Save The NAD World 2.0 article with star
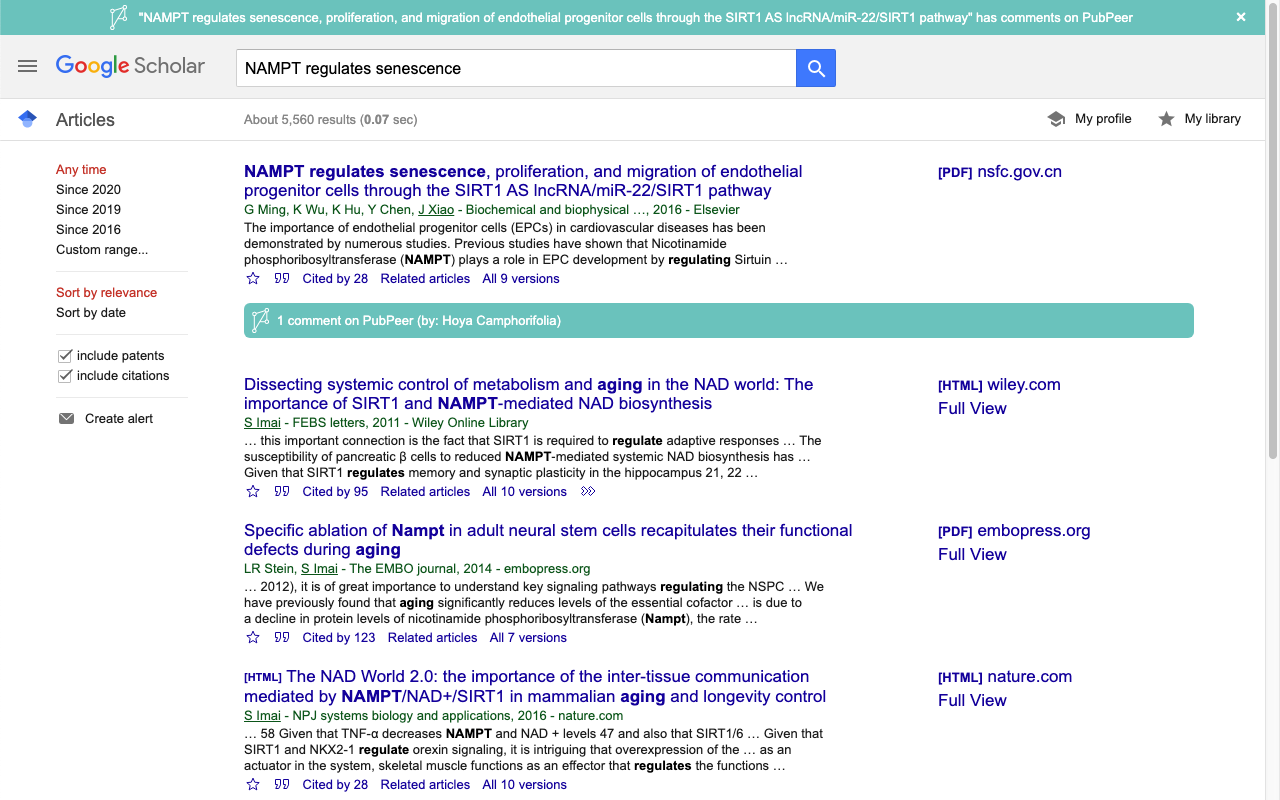The image size is (1280, 800). coord(253,785)
